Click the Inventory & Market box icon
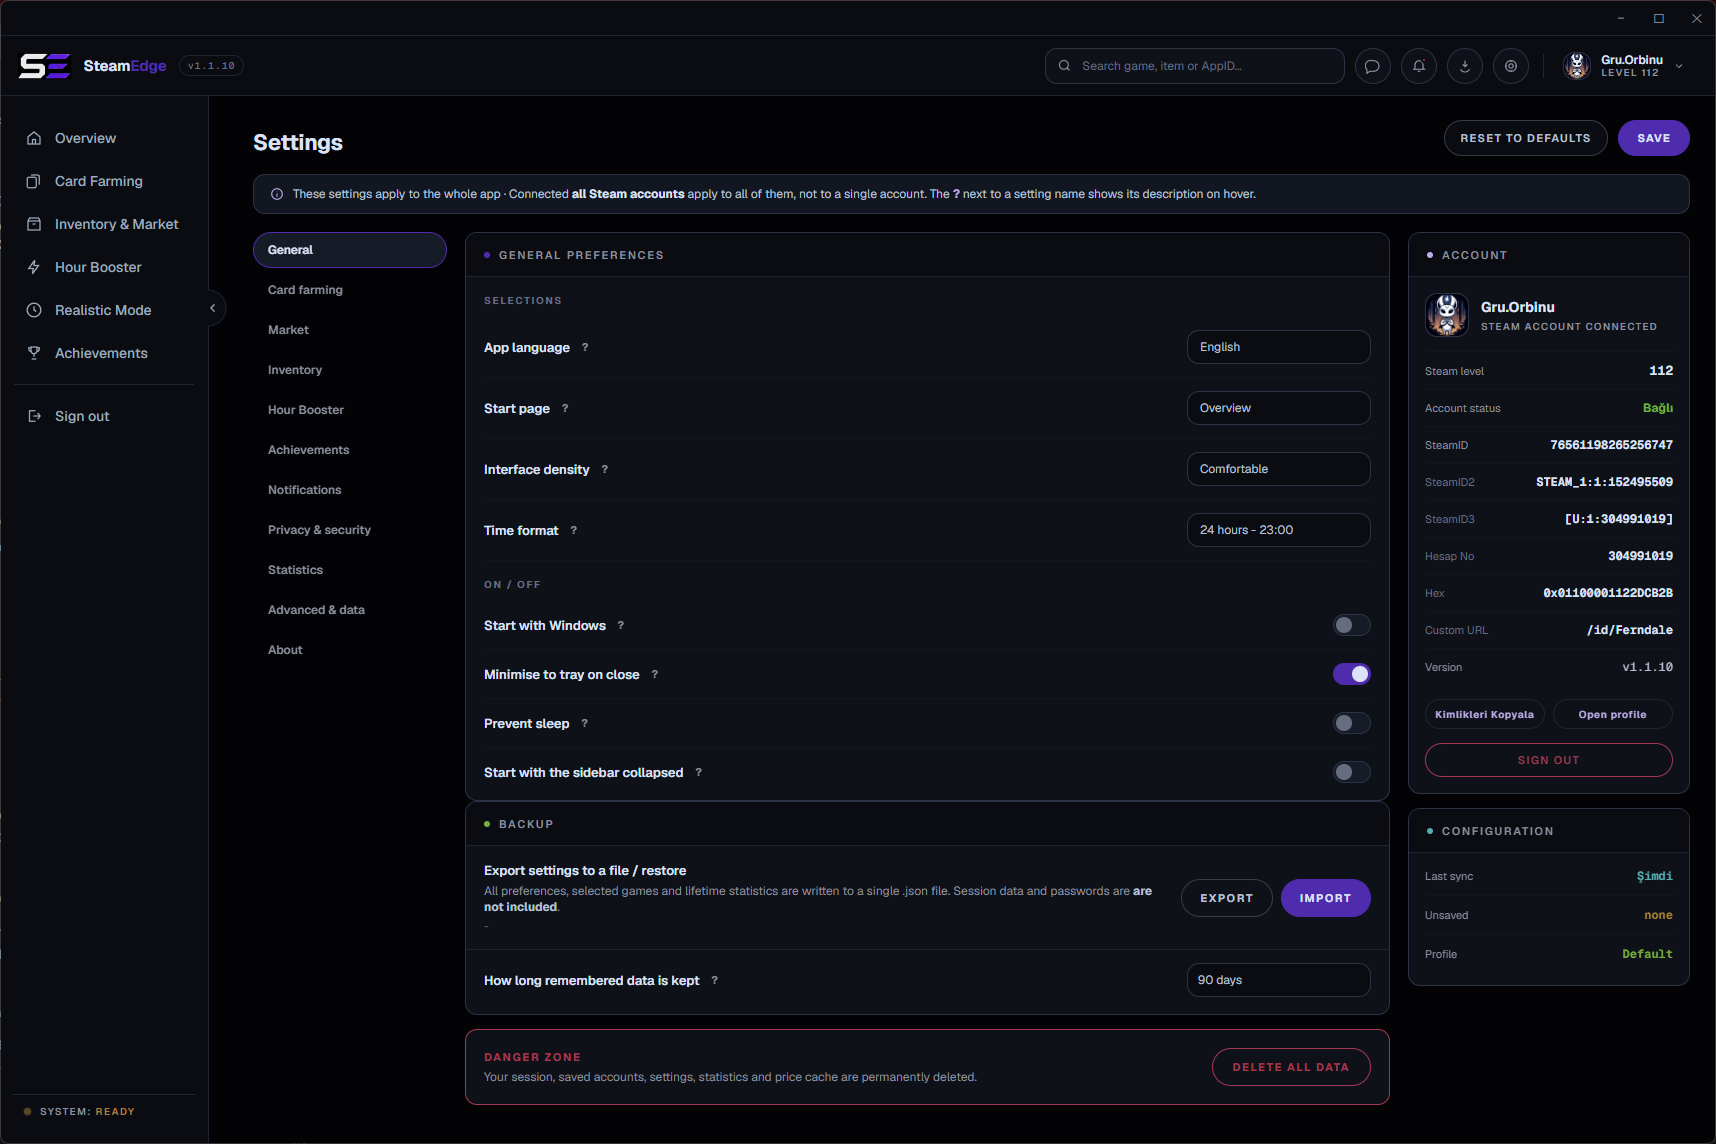 click(34, 224)
